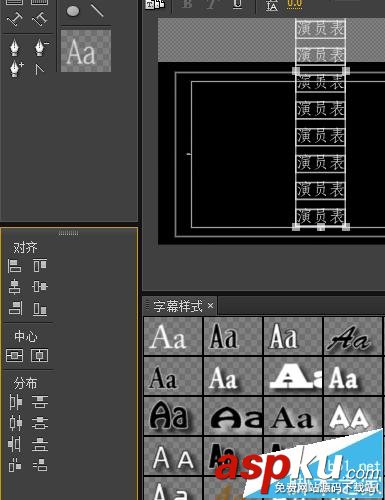Toggle underline U formatting in title toolbar
385x500 pixels.
pos(237,4)
